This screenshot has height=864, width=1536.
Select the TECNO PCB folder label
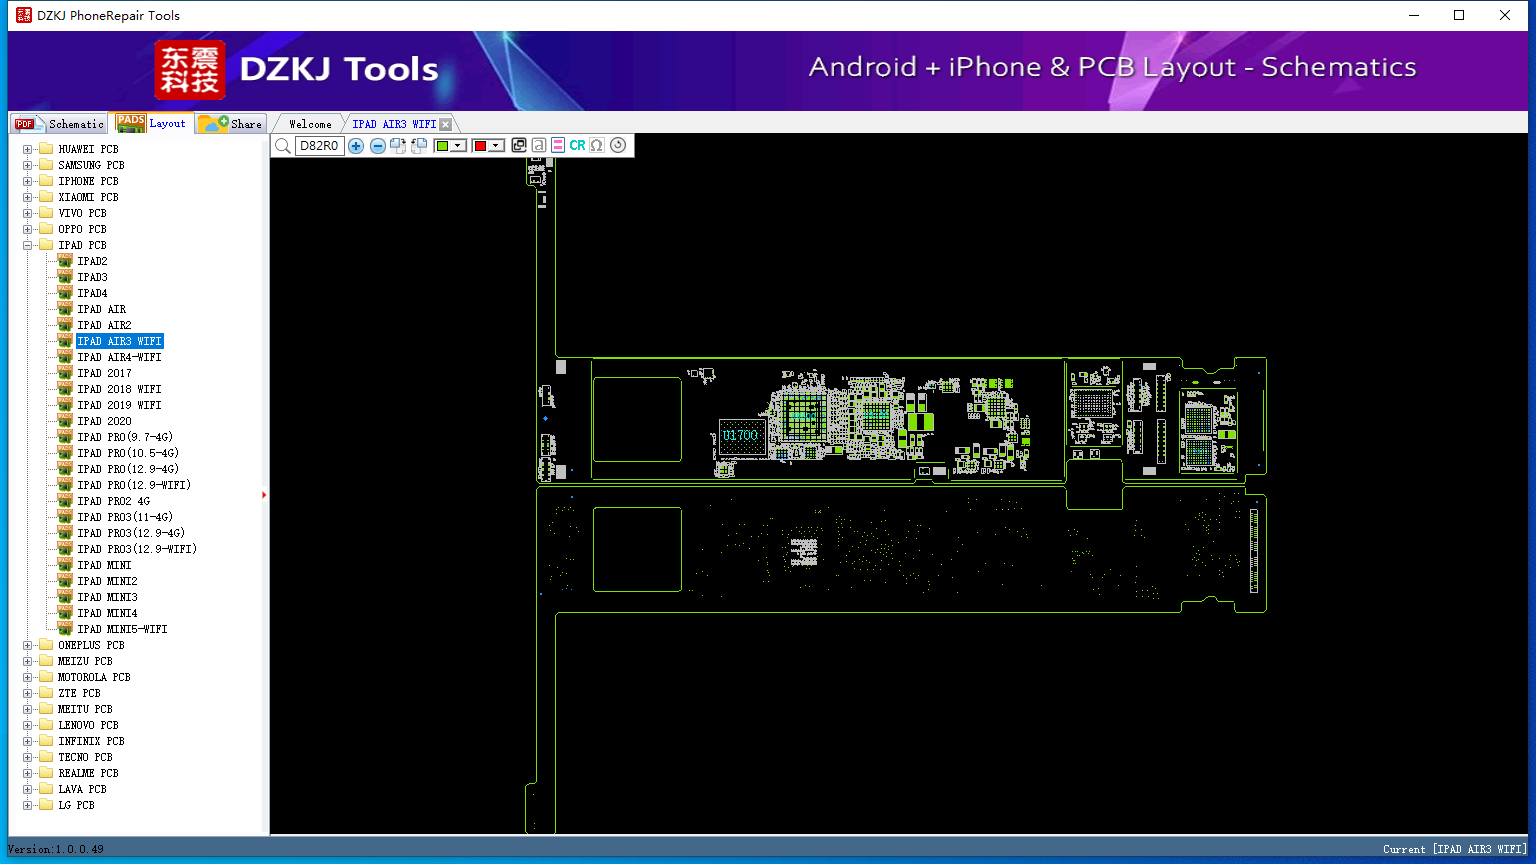pos(85,757)
